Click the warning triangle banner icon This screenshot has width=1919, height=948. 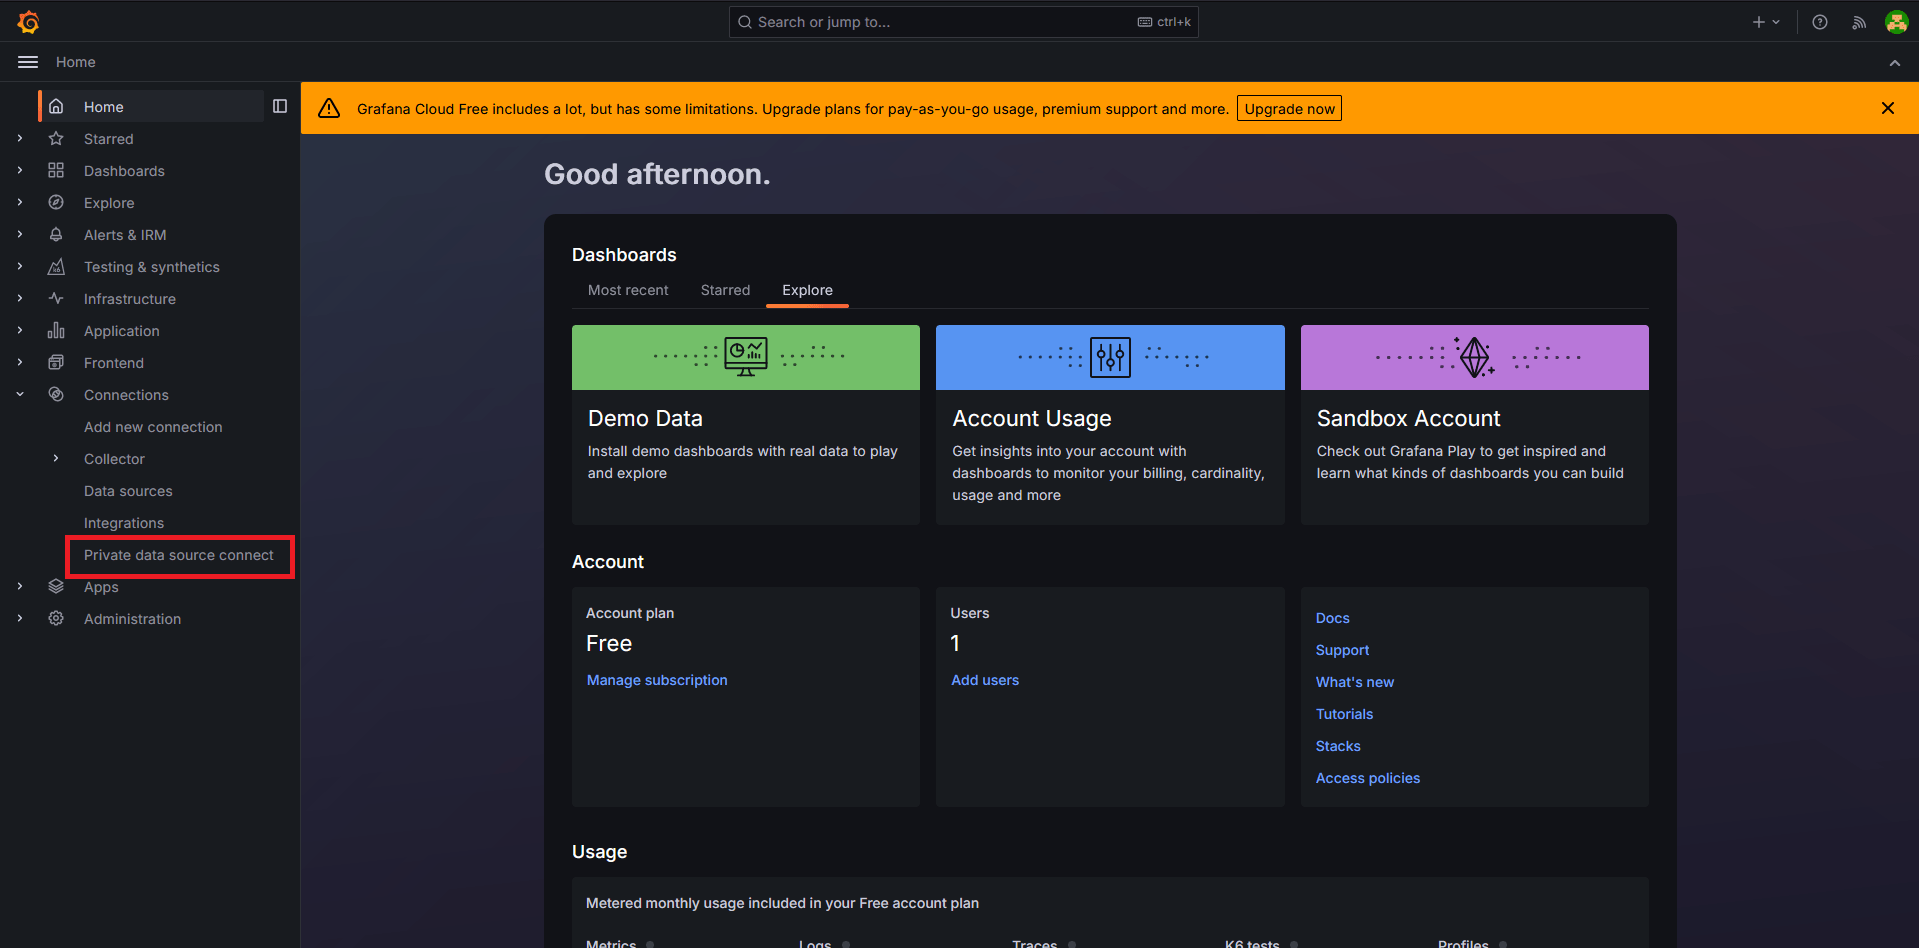coord(329,108)
